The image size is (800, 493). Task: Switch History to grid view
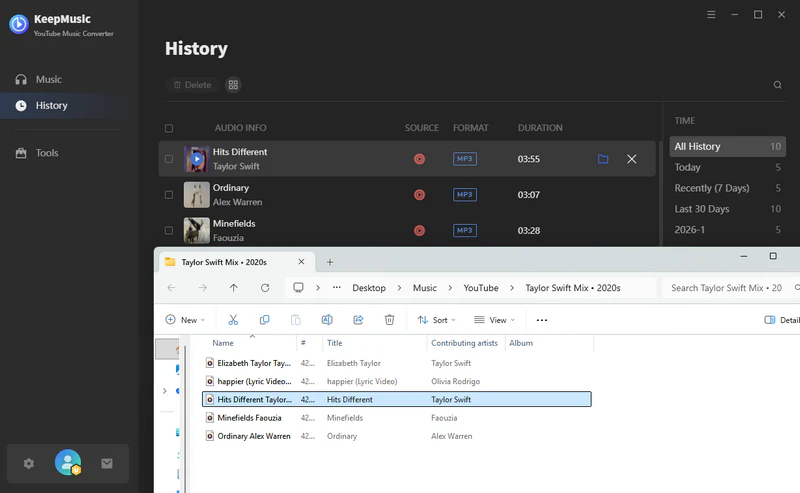click(233, 85)
